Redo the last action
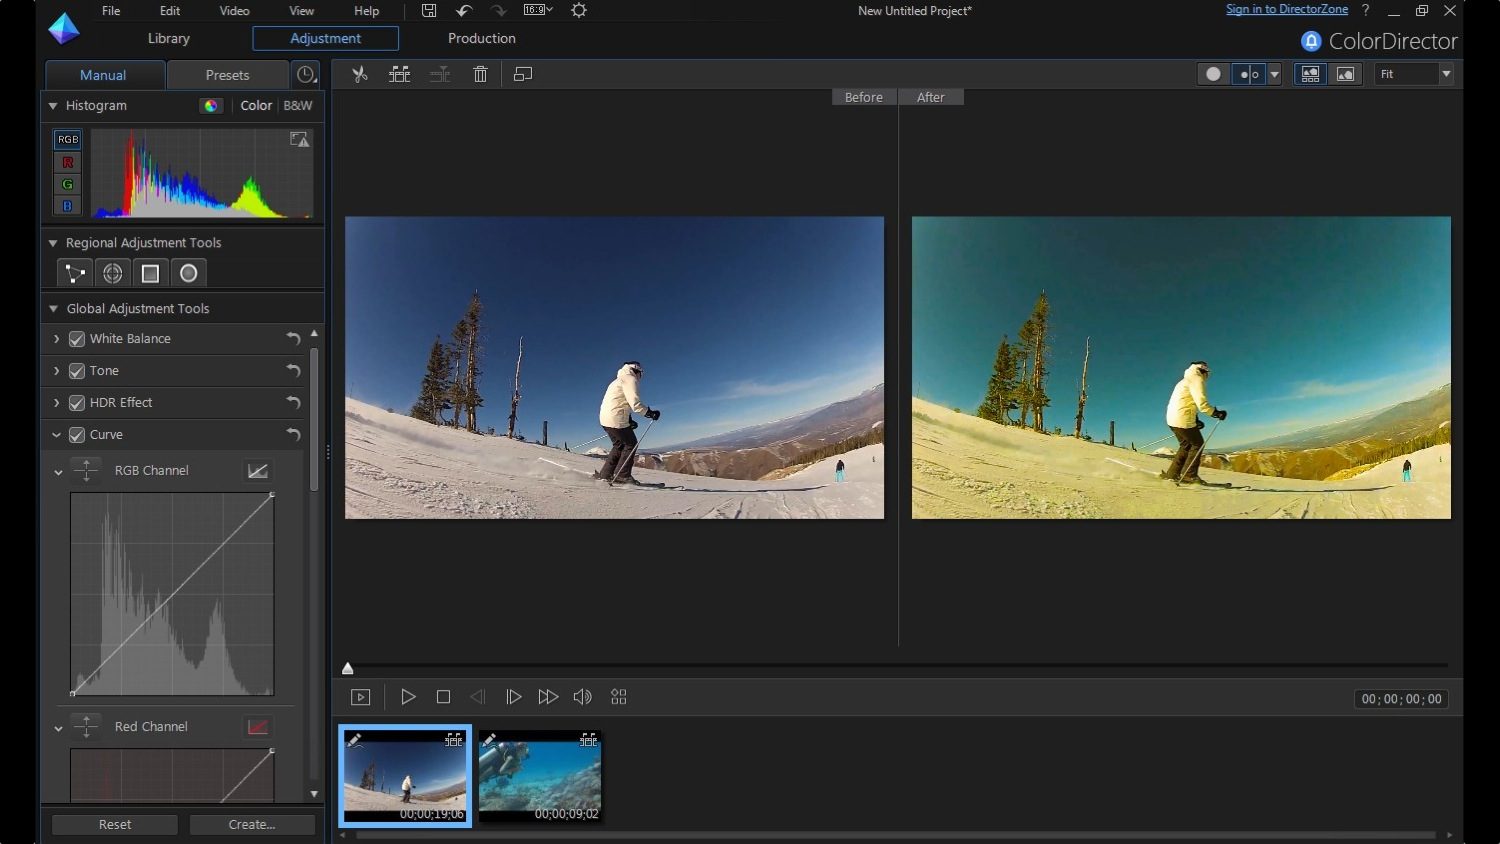The height and width of the screenshot is (844, 1500). tap(498, 11)
